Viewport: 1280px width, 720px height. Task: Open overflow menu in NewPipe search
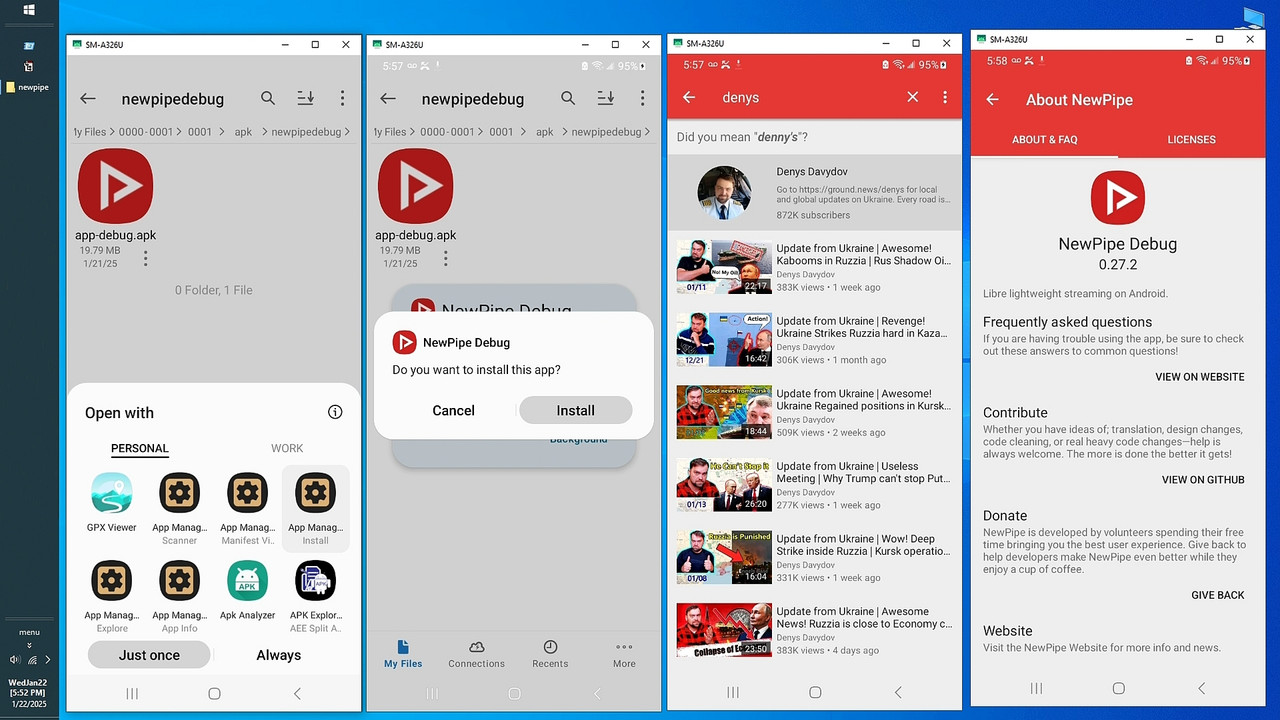[x=945, y=97]
